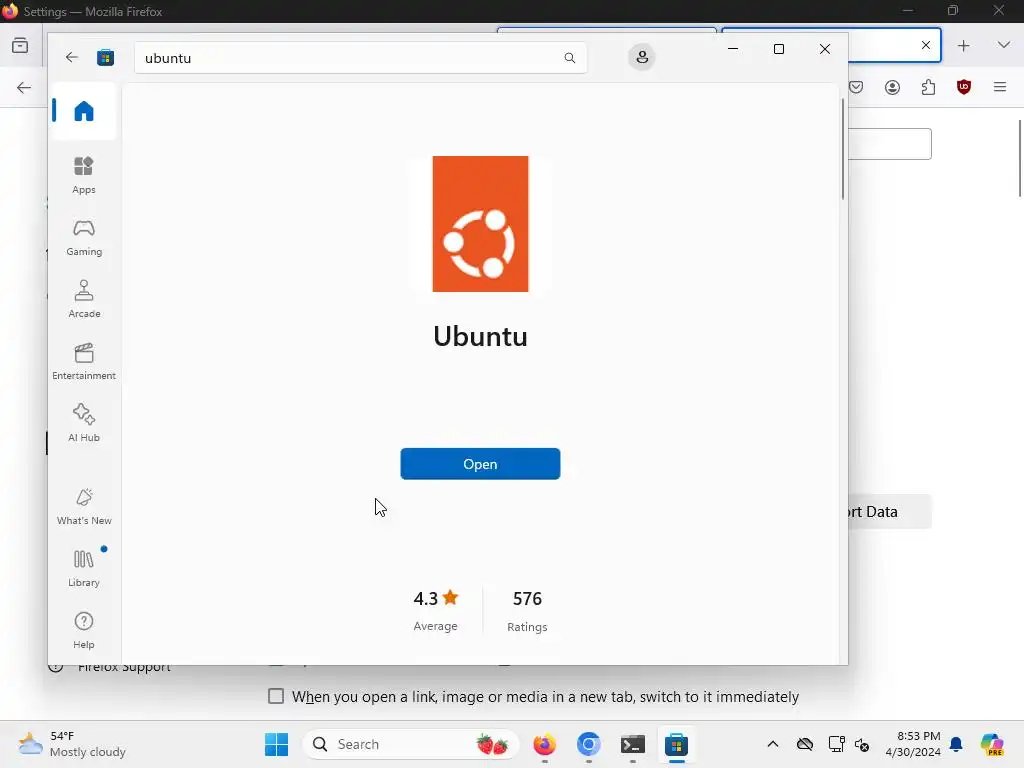Open Help in Store sidebar
The height and width of the screenshot is (768, 1024).
(84, 630)
